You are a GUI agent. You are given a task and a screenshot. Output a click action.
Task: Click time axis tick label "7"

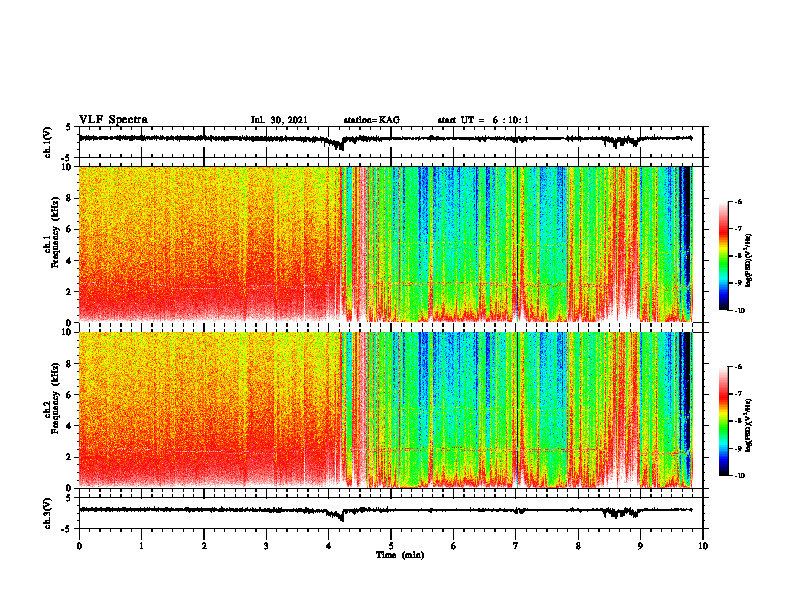pos(516,546)
